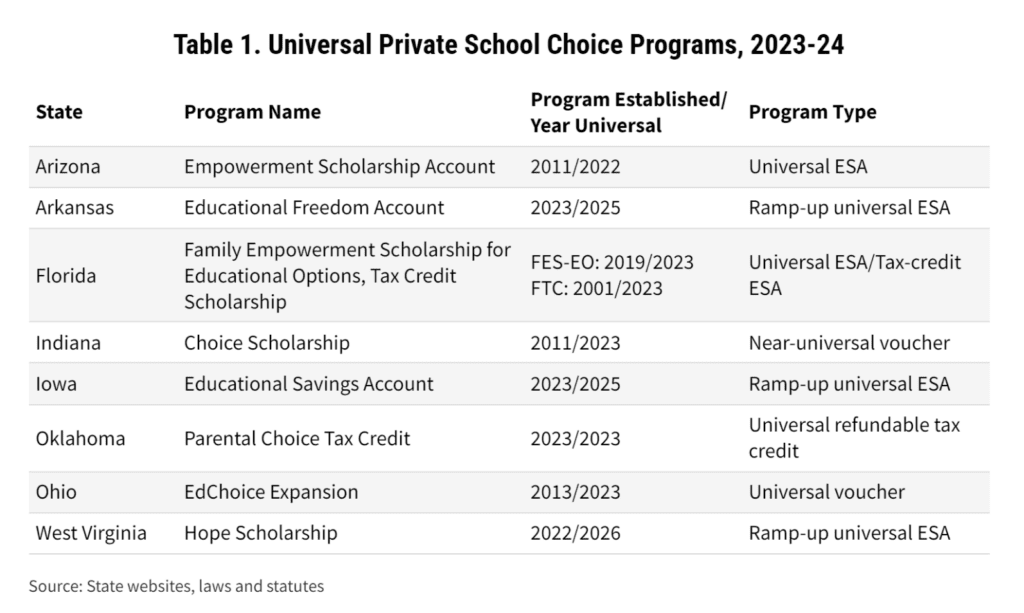
Task: Select the Arizona row state cell
Action: click(x=68, y=166)
